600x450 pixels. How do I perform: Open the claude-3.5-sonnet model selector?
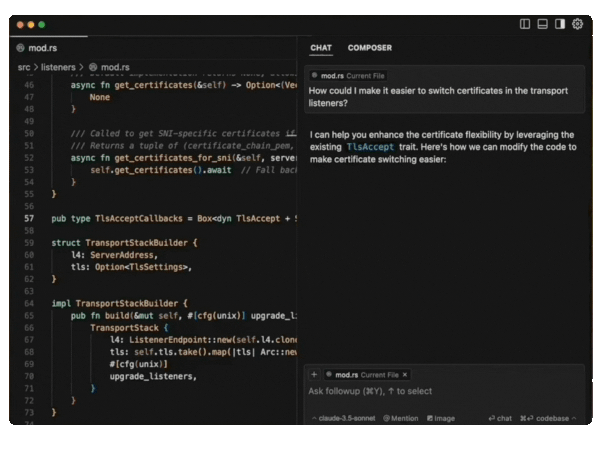coord(344,418)
